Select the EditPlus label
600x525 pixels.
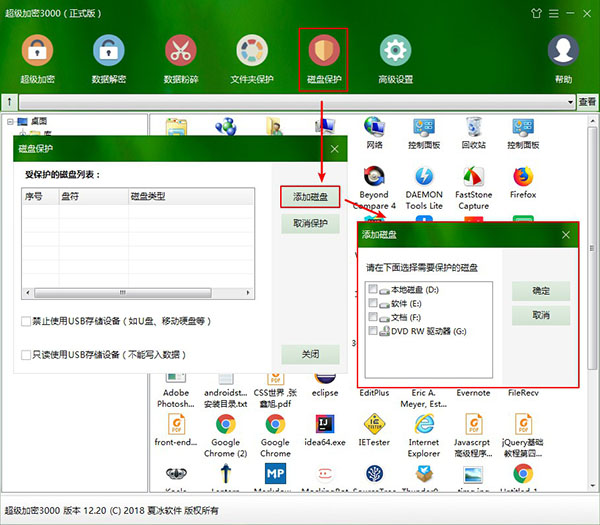(x=374, y=393)
